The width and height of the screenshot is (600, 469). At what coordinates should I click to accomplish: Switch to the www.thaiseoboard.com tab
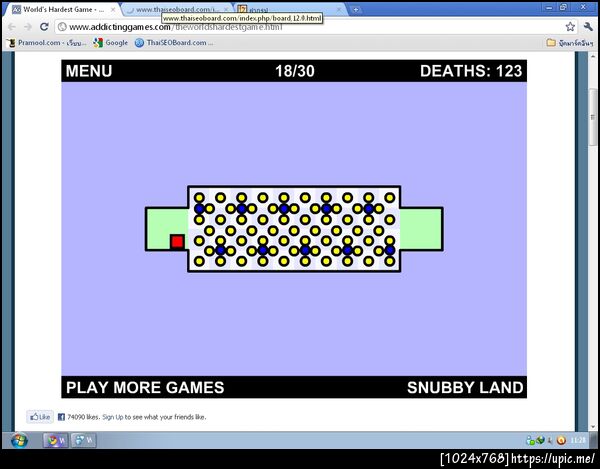178,10
